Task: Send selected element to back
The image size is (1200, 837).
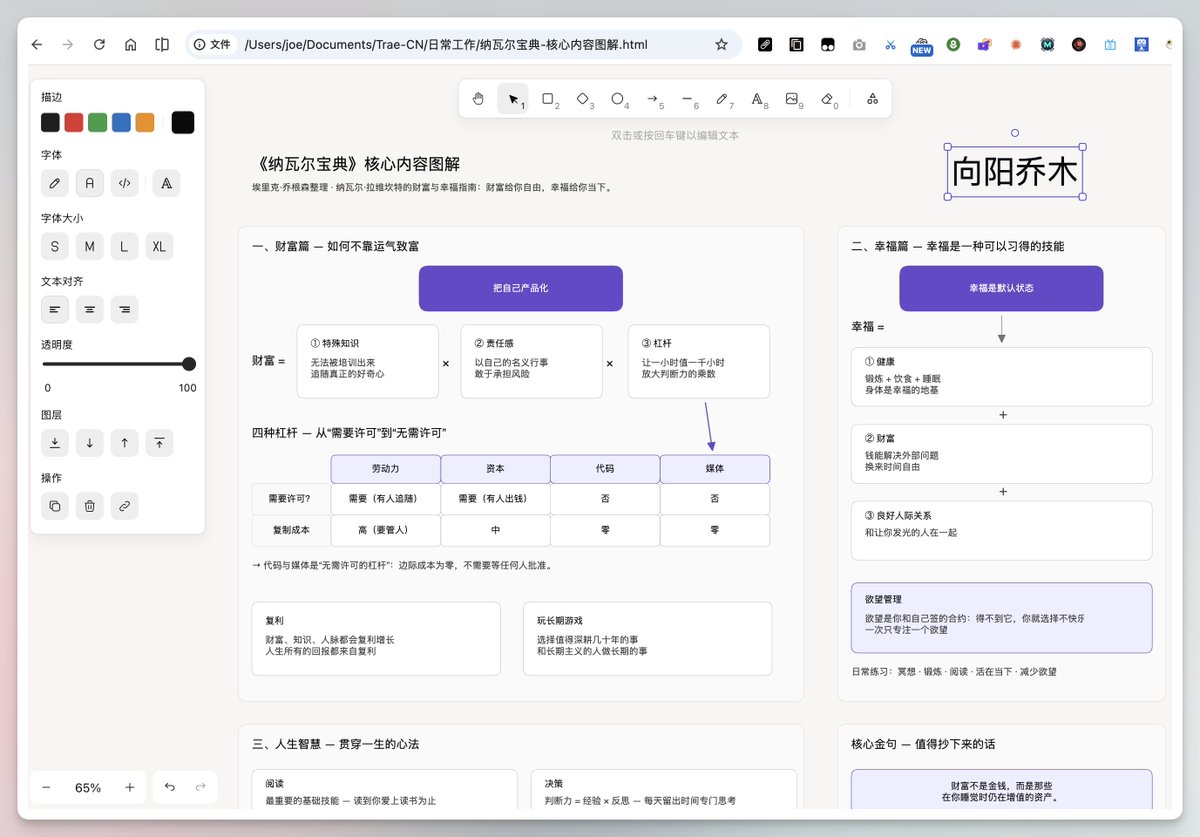Action: 55,443
